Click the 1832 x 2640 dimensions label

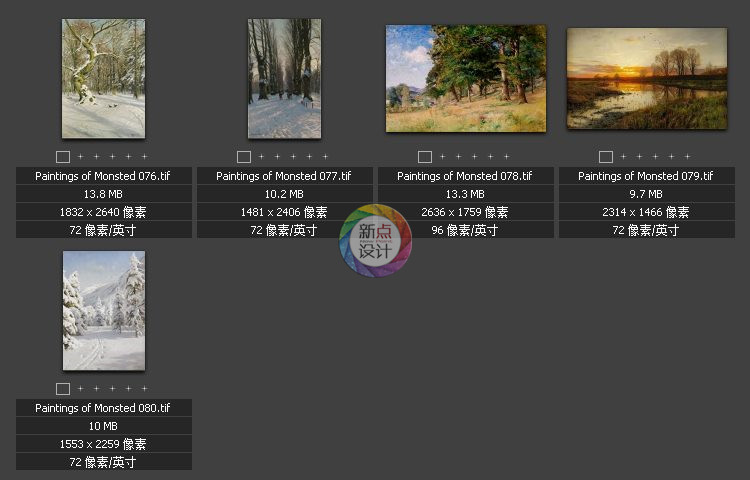[103, 212]
